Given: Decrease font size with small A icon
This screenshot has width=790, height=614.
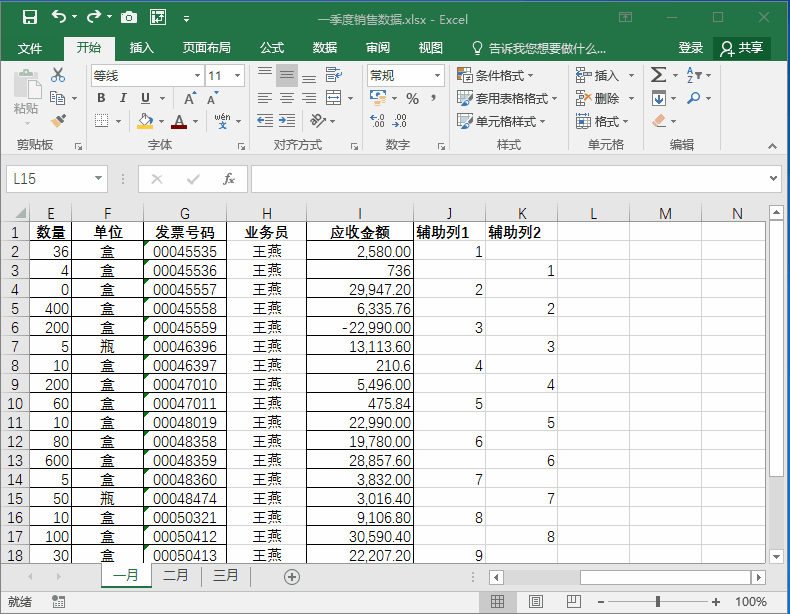Looking at the screenshot, I should click(212, 98).
